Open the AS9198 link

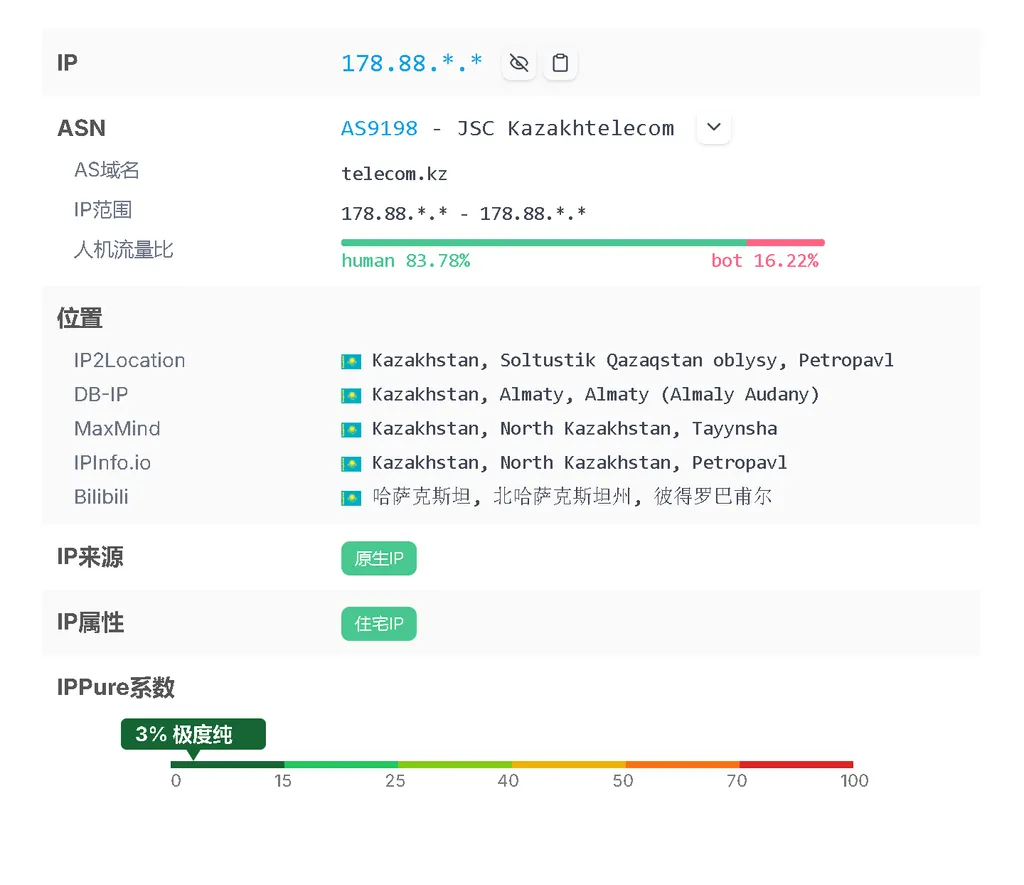pos(379,128)
